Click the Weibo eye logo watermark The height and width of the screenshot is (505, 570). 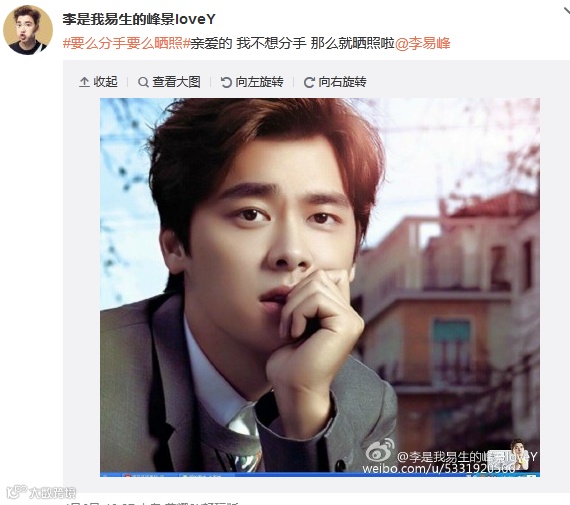pyautogui.click(x=380, y=450)
